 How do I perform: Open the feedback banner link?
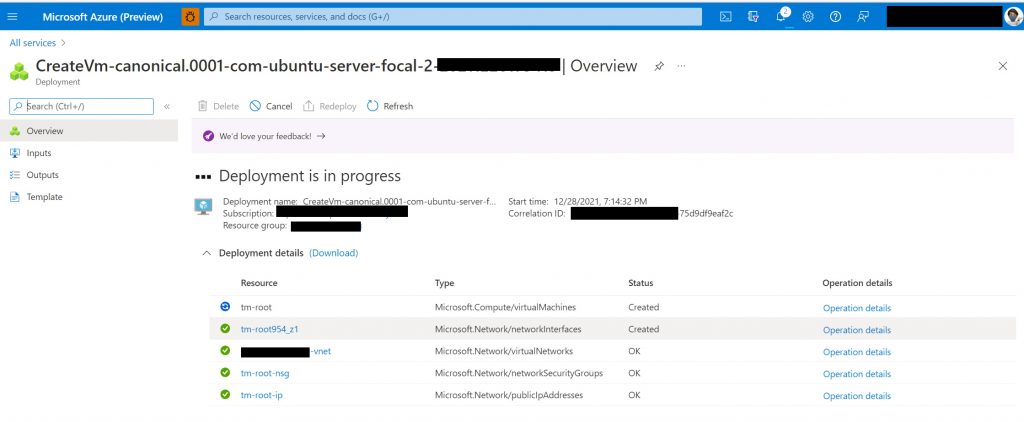coord(272,137)
